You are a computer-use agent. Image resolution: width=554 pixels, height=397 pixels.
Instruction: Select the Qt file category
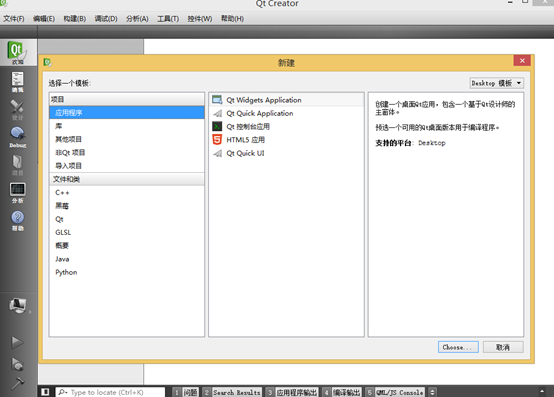(x=127, y=219)
